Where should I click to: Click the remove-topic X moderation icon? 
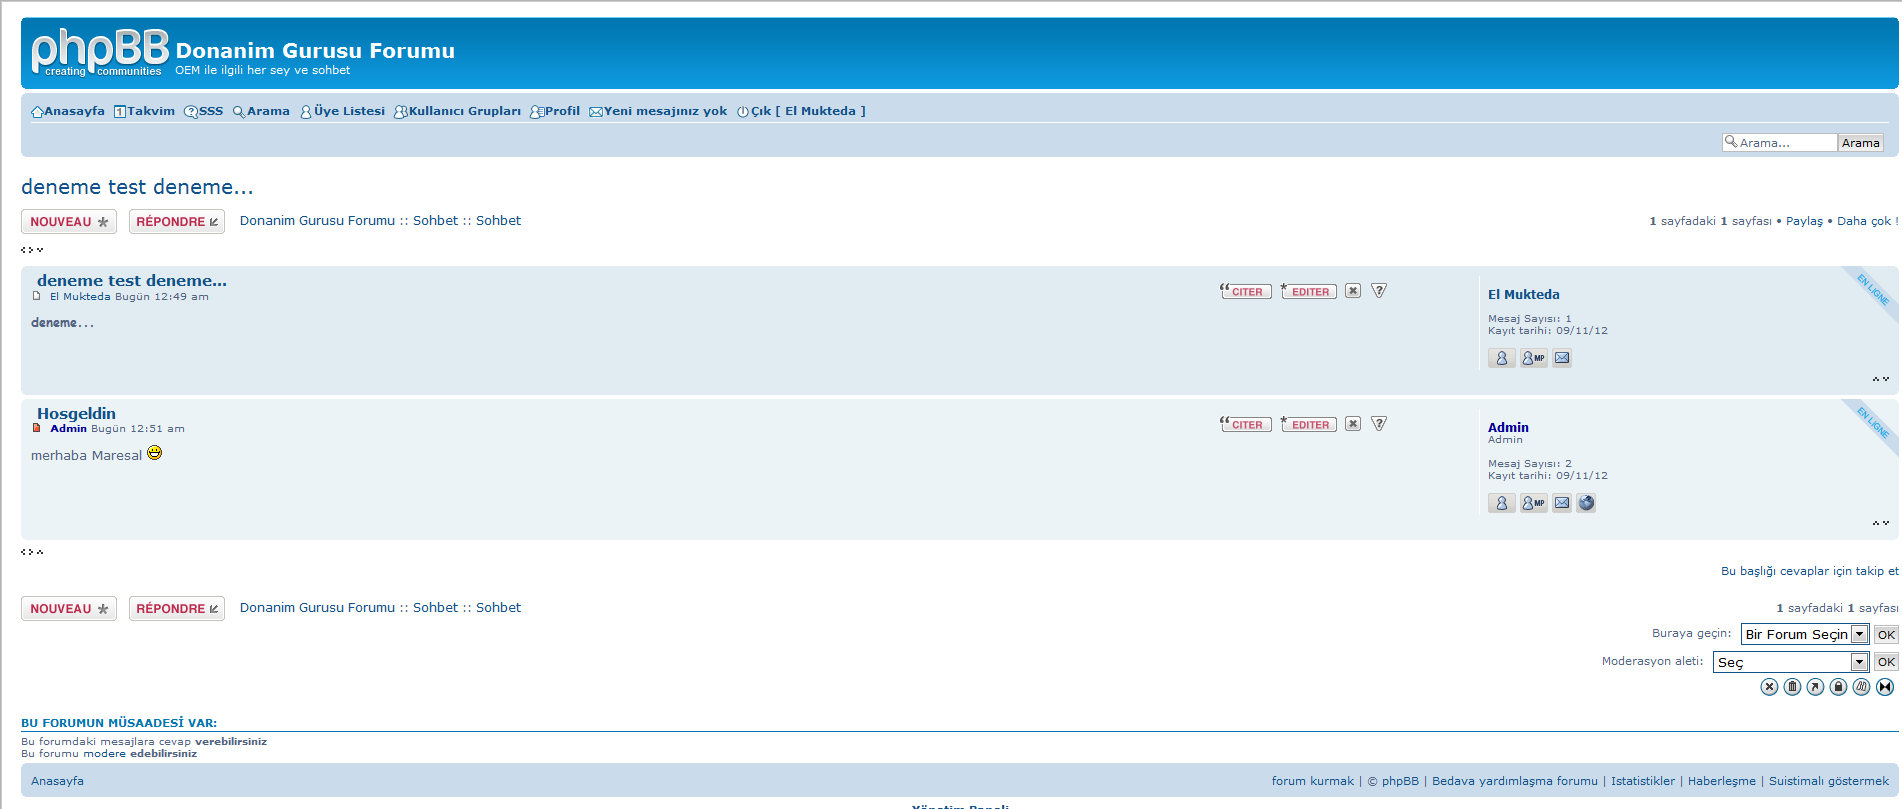[1769, 687]
